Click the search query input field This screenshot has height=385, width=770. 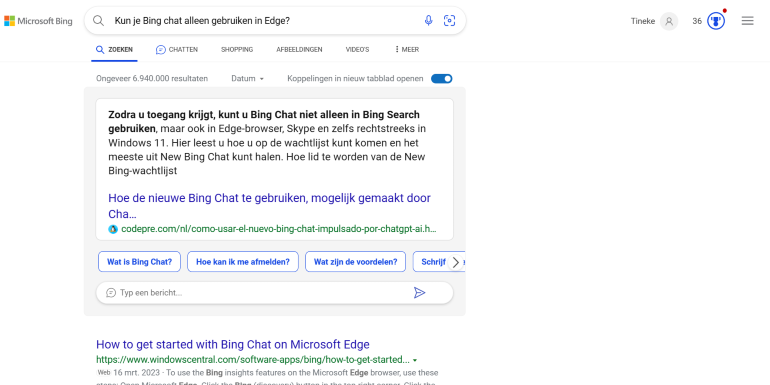(x=265, y=21)
